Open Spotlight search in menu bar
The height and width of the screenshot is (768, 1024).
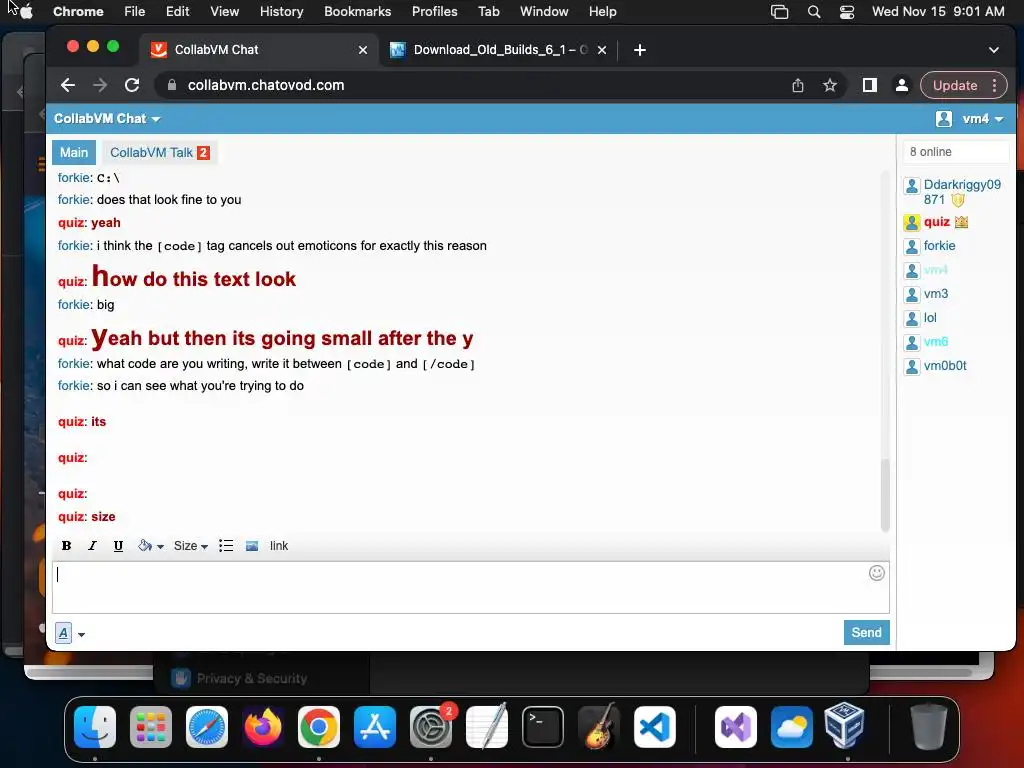coord(814,12)
